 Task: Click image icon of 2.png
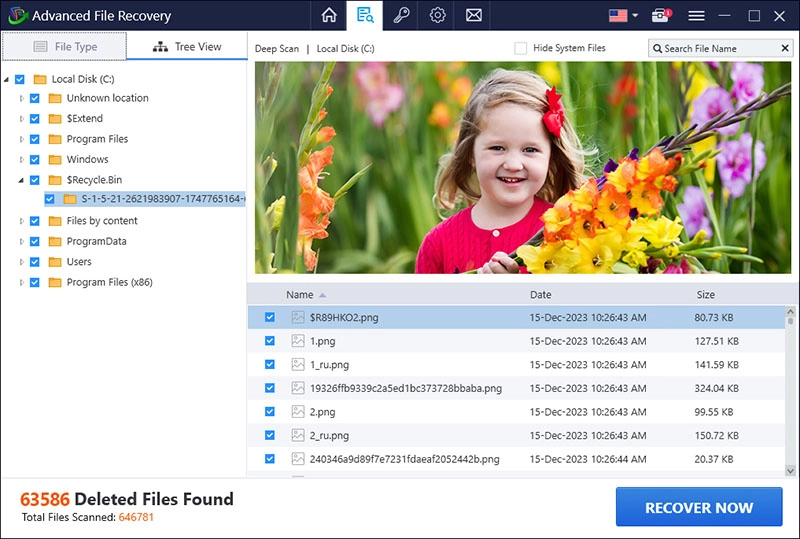[298, 411]
